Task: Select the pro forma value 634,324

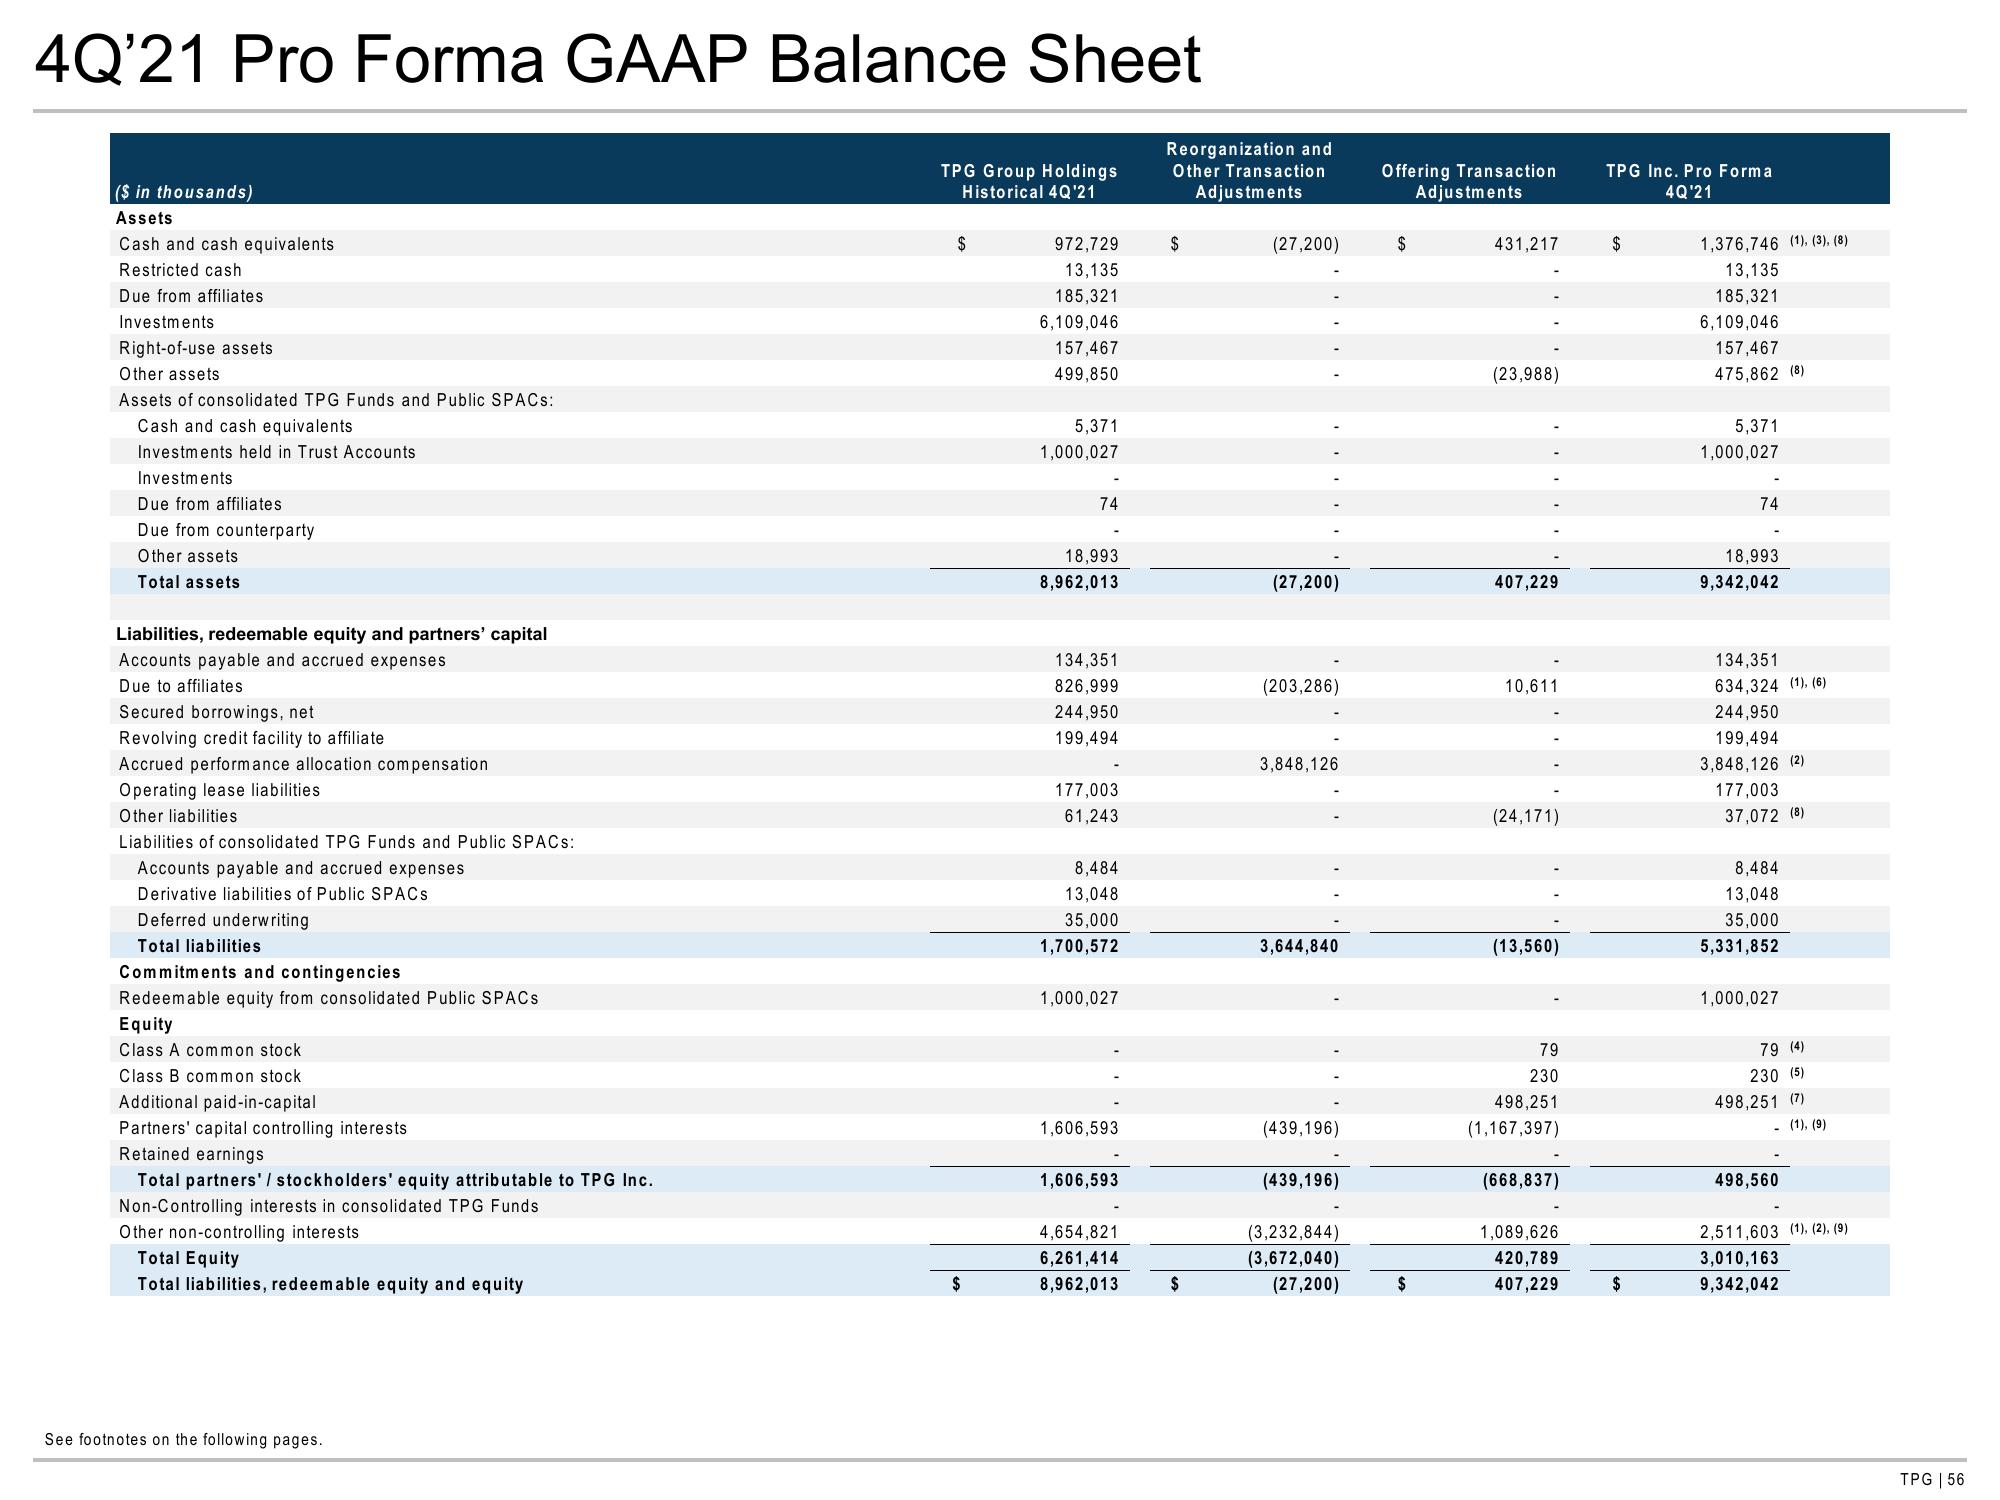Action: point(1746,686)
